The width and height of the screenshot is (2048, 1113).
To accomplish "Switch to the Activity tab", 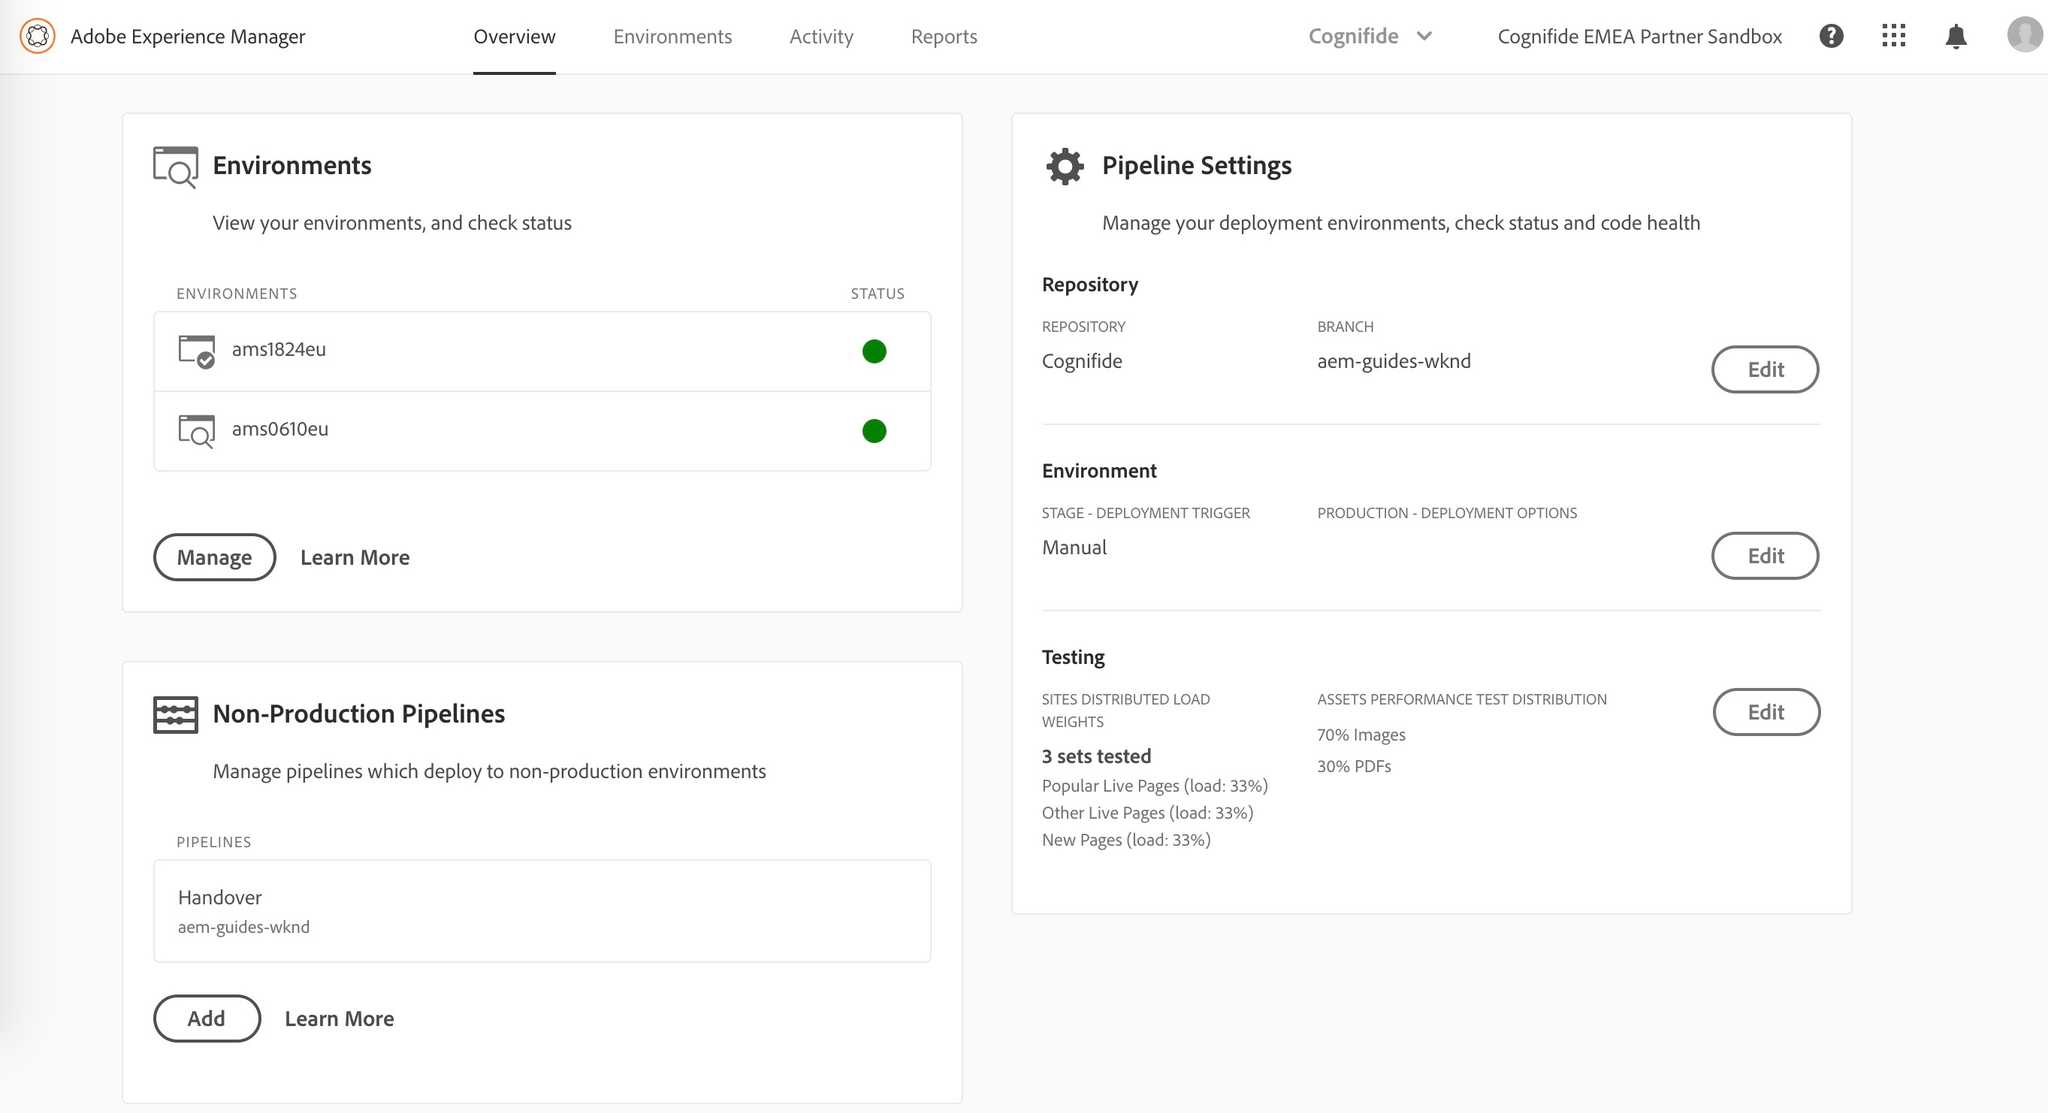I will click(821, 37).
